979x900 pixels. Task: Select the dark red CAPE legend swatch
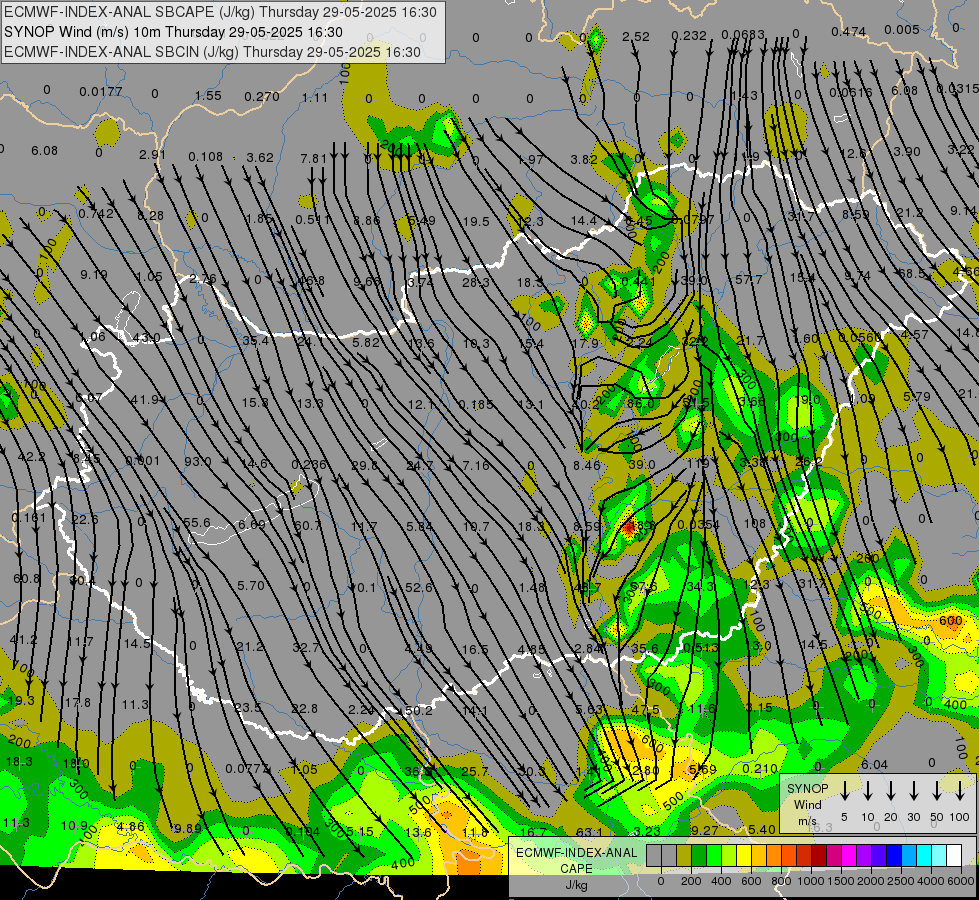819,856
